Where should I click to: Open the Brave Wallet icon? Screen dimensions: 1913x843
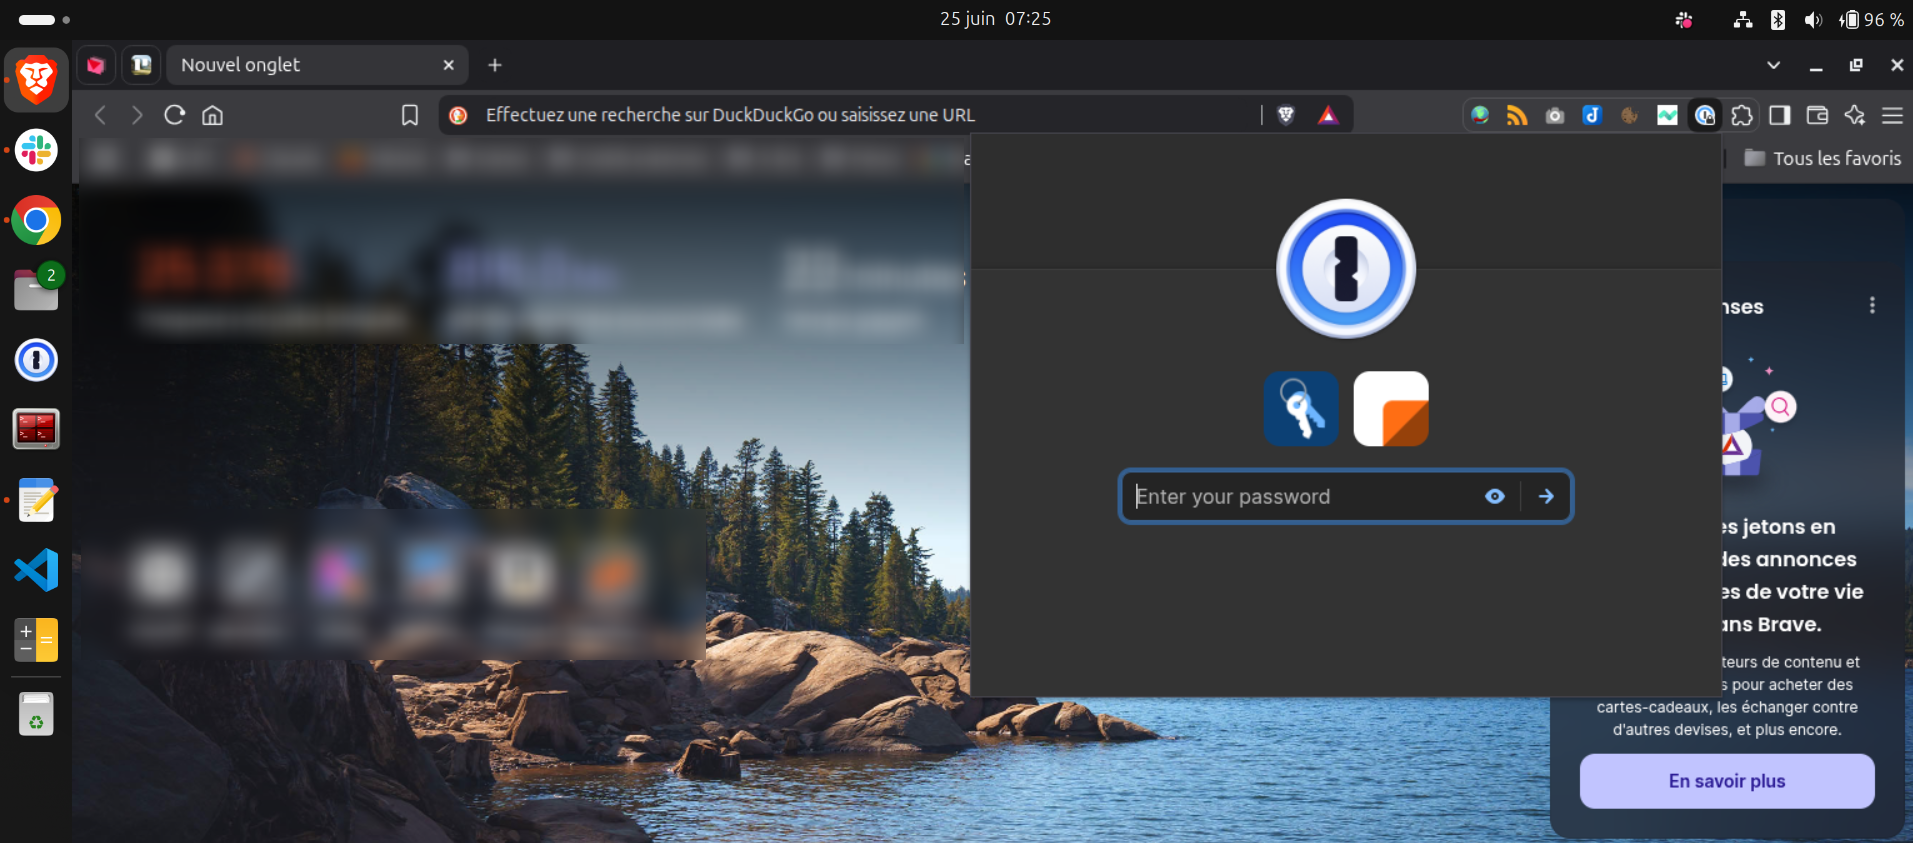[x=1817, y=115]
